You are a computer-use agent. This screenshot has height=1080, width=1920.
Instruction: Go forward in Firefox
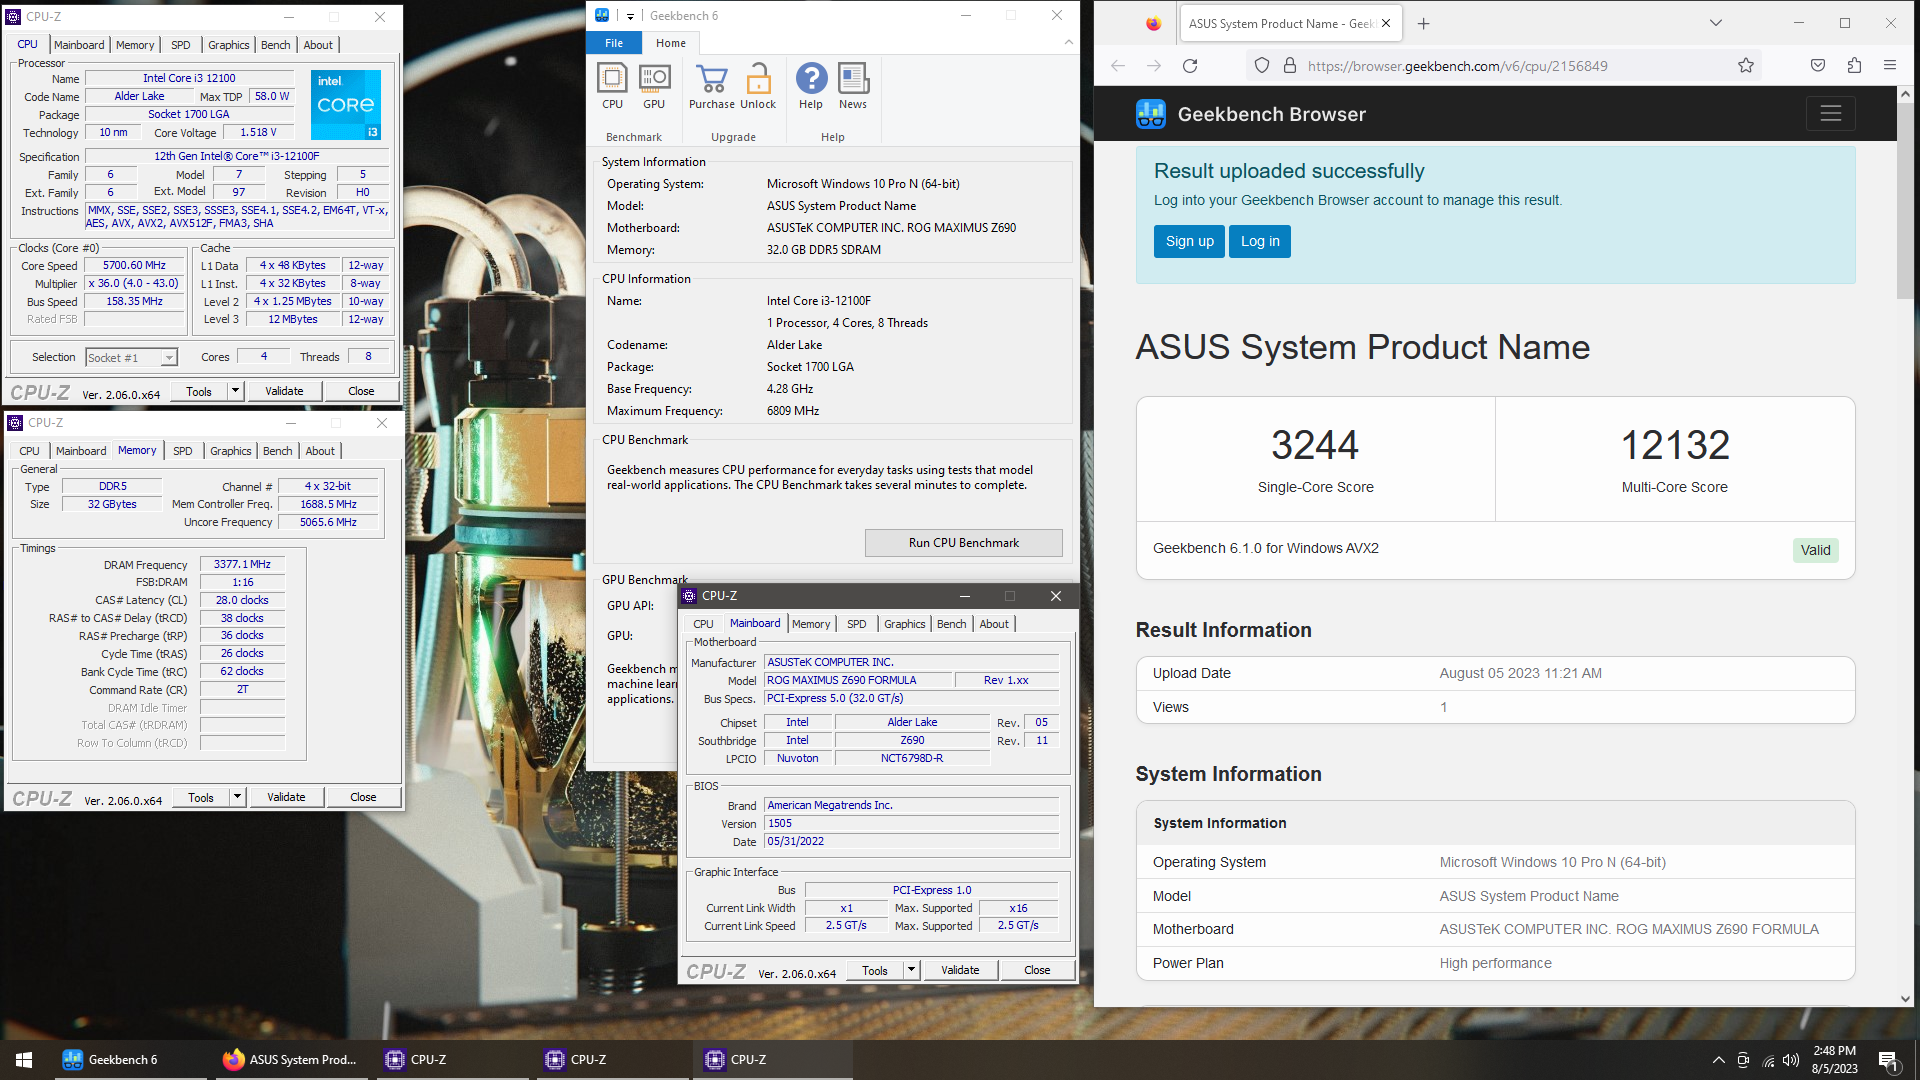click(x=1154, y=66)
